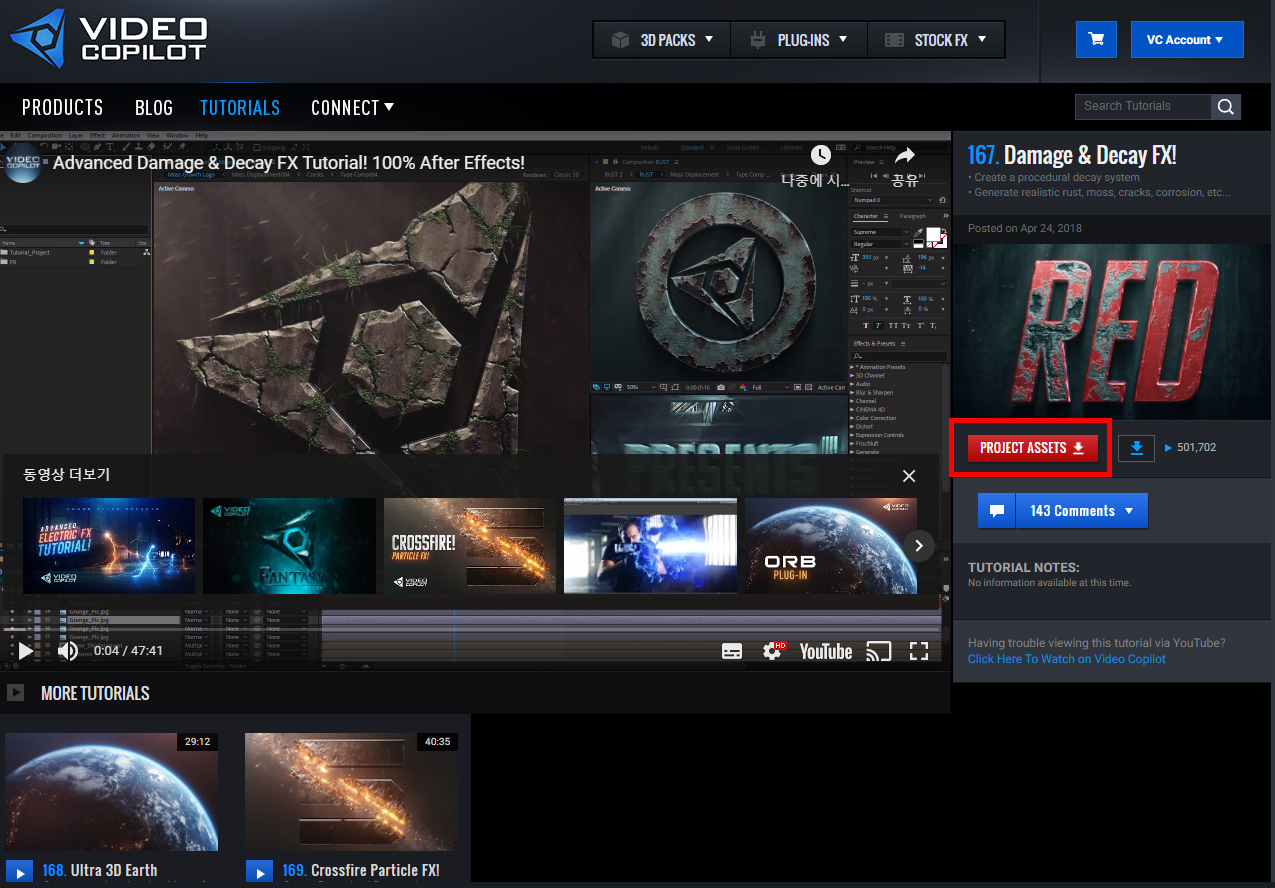1275x888 pixels.
Task: Open video settings gear
Action: tap(773, 651)
